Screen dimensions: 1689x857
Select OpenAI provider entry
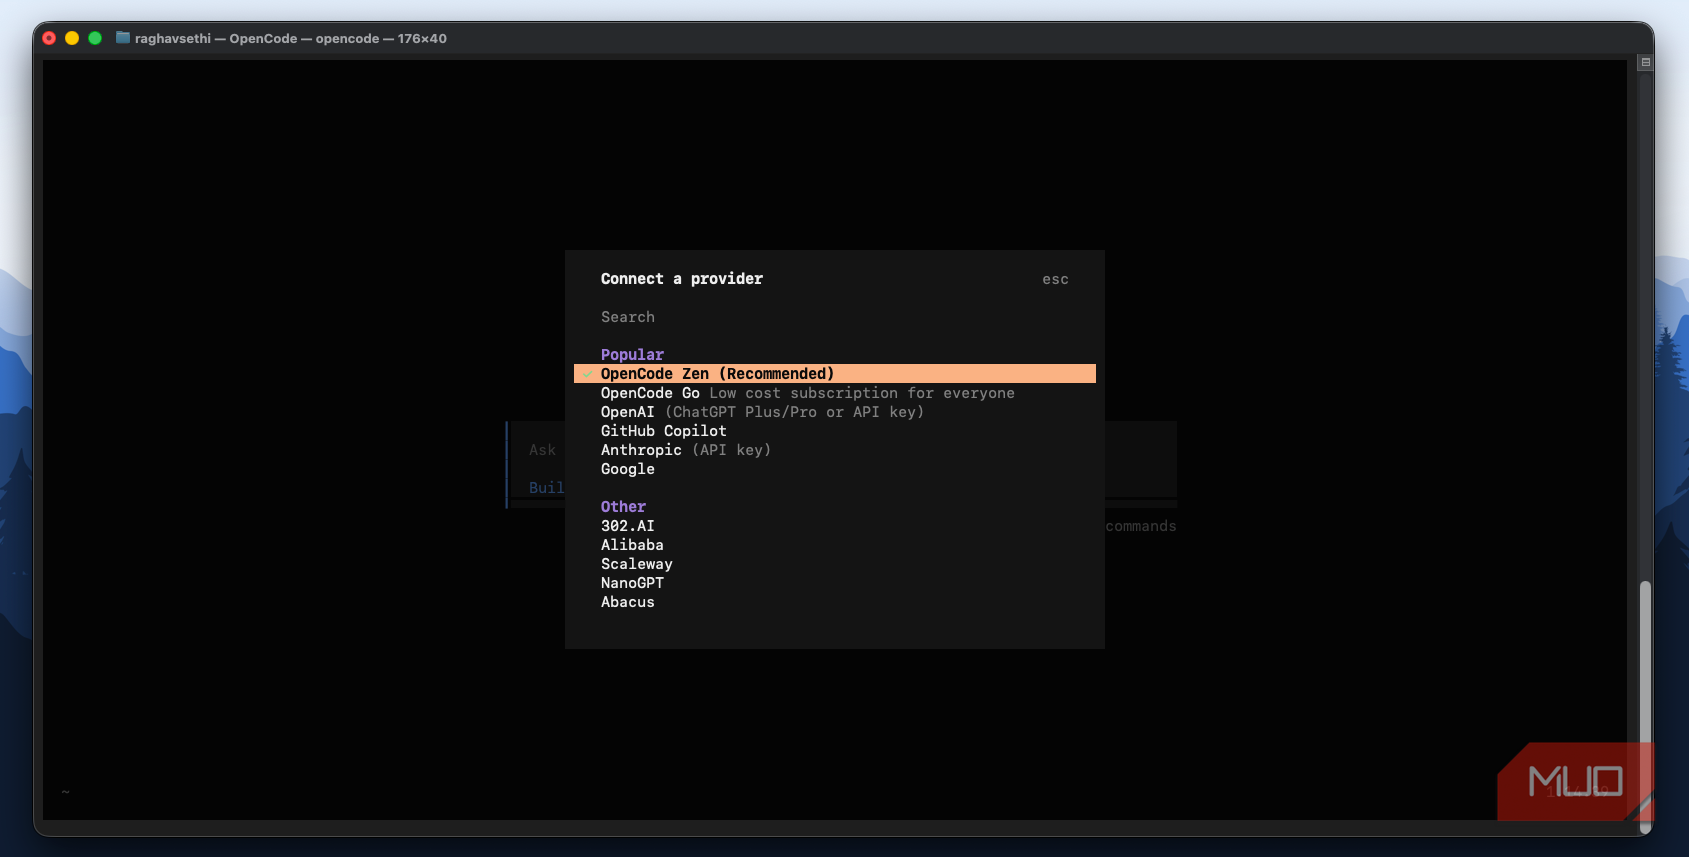[835, 412]
